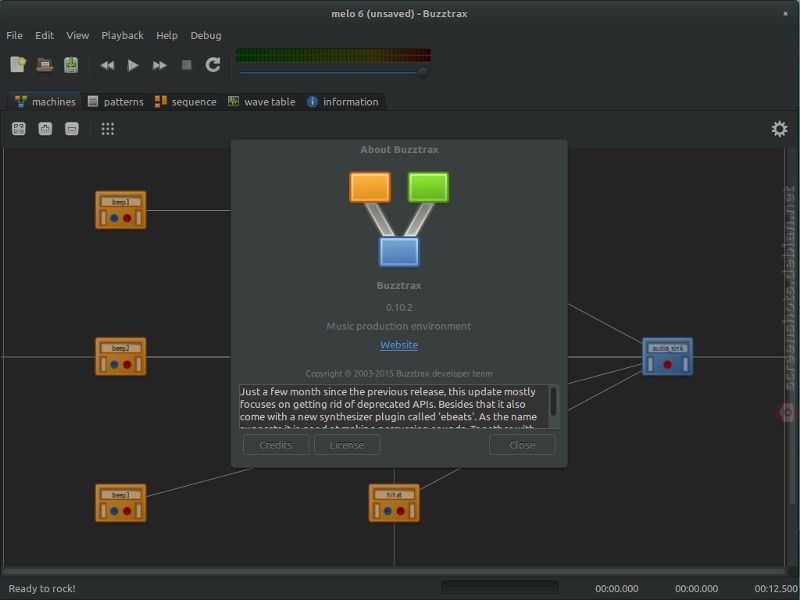Switch to information tab
Image resolution: width=800 pixels, height=600 pixels.
343,102
